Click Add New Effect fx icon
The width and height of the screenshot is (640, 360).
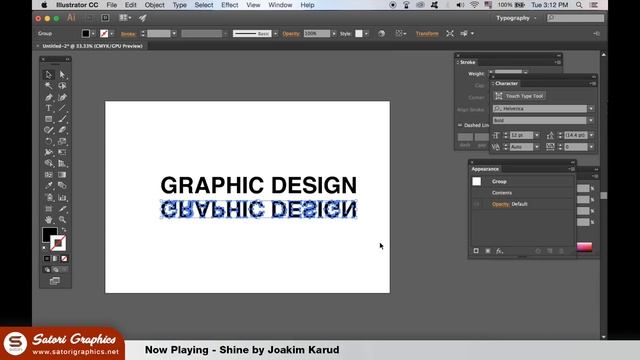[x=499, y=251]
